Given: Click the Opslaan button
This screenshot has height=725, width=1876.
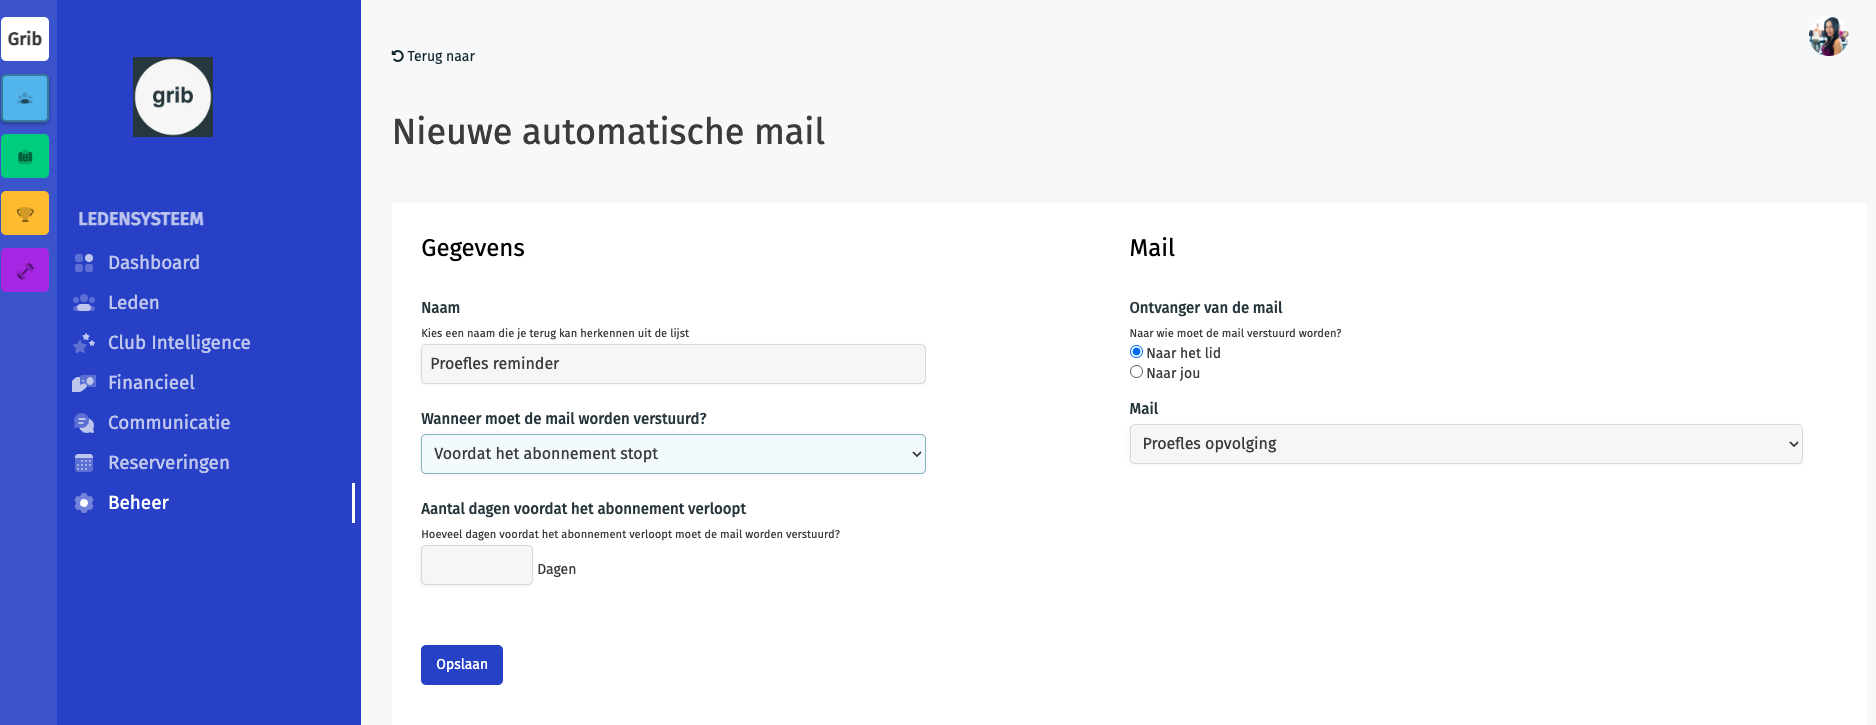Looking at the screenshot, I should pyautogui.click(x=462, y=665).
